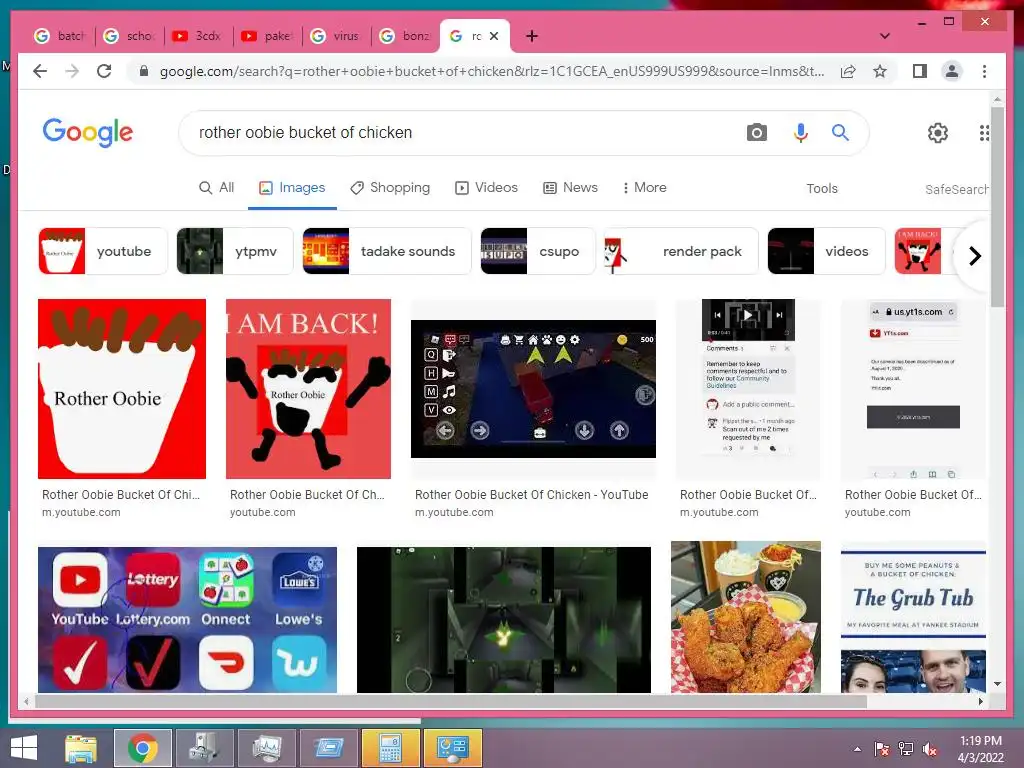Open File Explorer from the taskbar
1024x768 pixels.
click(x=80, y=748)
